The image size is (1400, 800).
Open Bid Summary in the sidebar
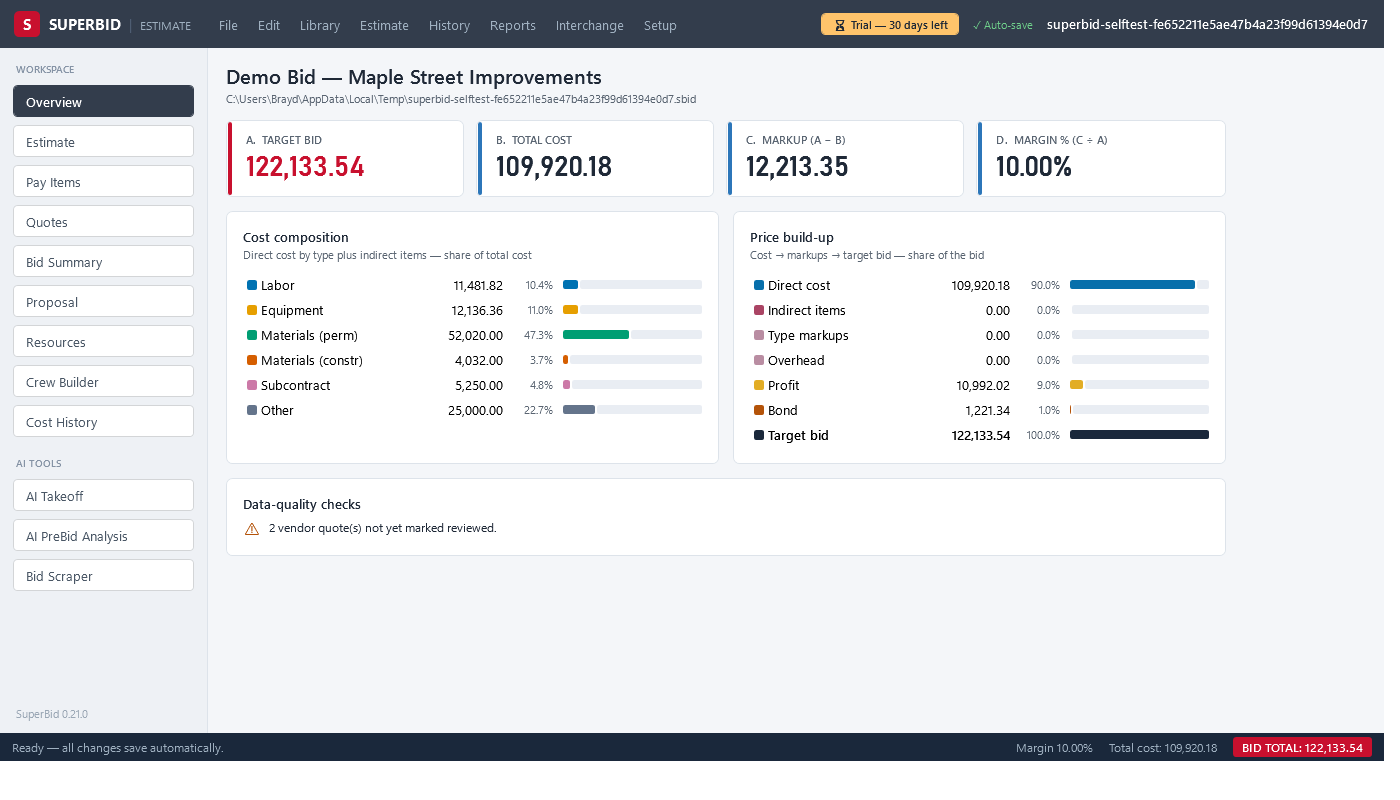104,261
